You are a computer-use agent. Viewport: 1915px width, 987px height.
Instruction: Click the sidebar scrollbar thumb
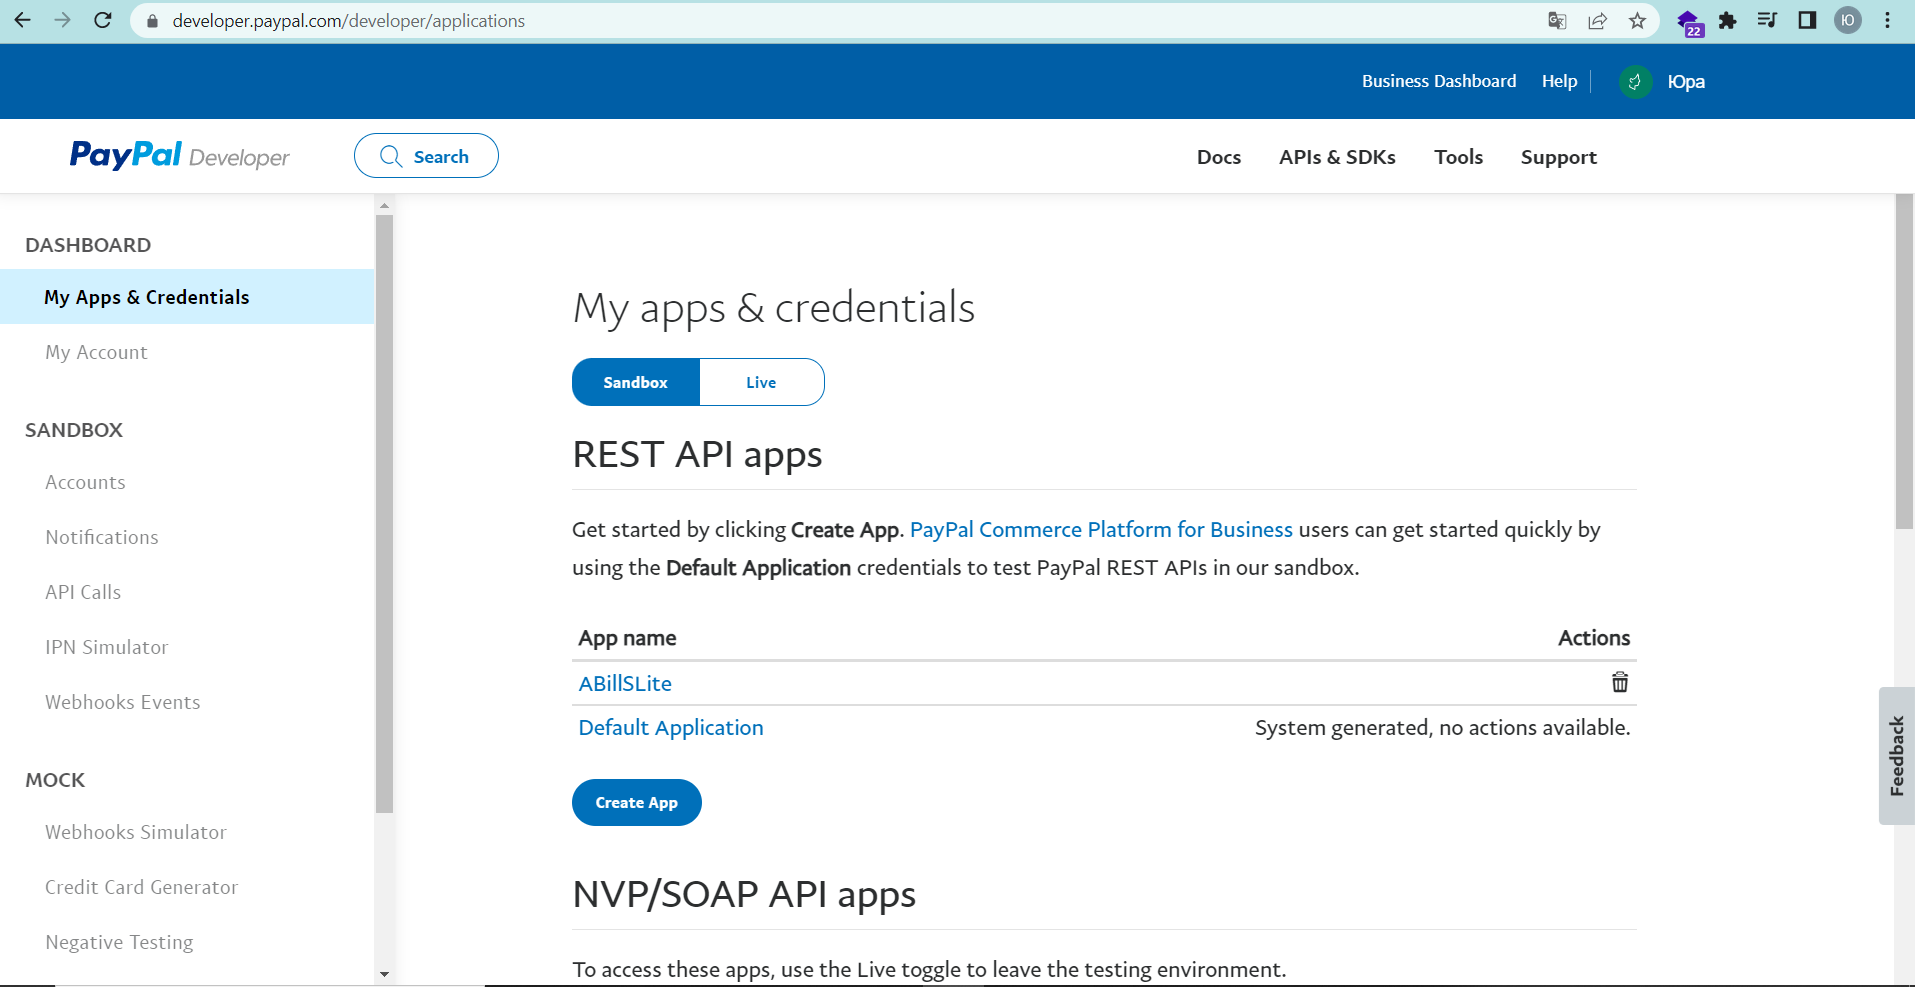[x=384, y=514]
